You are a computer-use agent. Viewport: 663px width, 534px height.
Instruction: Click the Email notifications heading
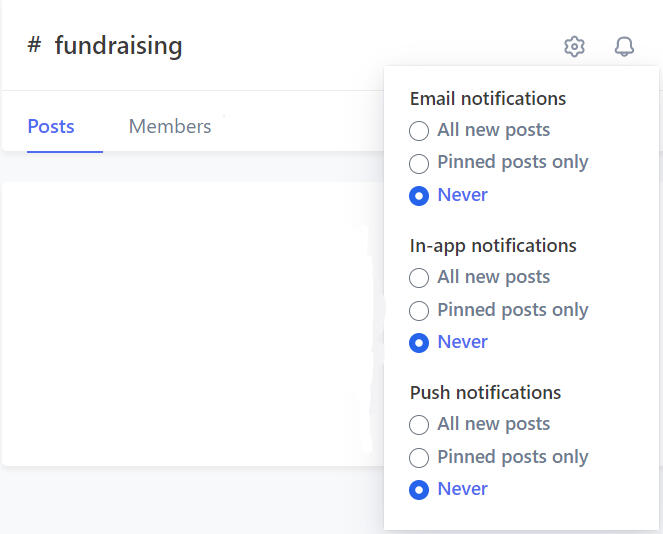[x=488, y=99]
